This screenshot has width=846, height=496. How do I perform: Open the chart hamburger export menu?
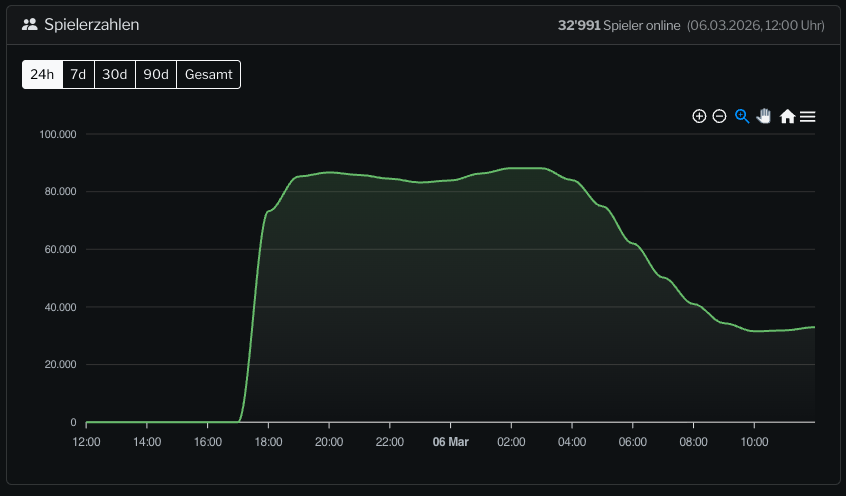(808, 116)
